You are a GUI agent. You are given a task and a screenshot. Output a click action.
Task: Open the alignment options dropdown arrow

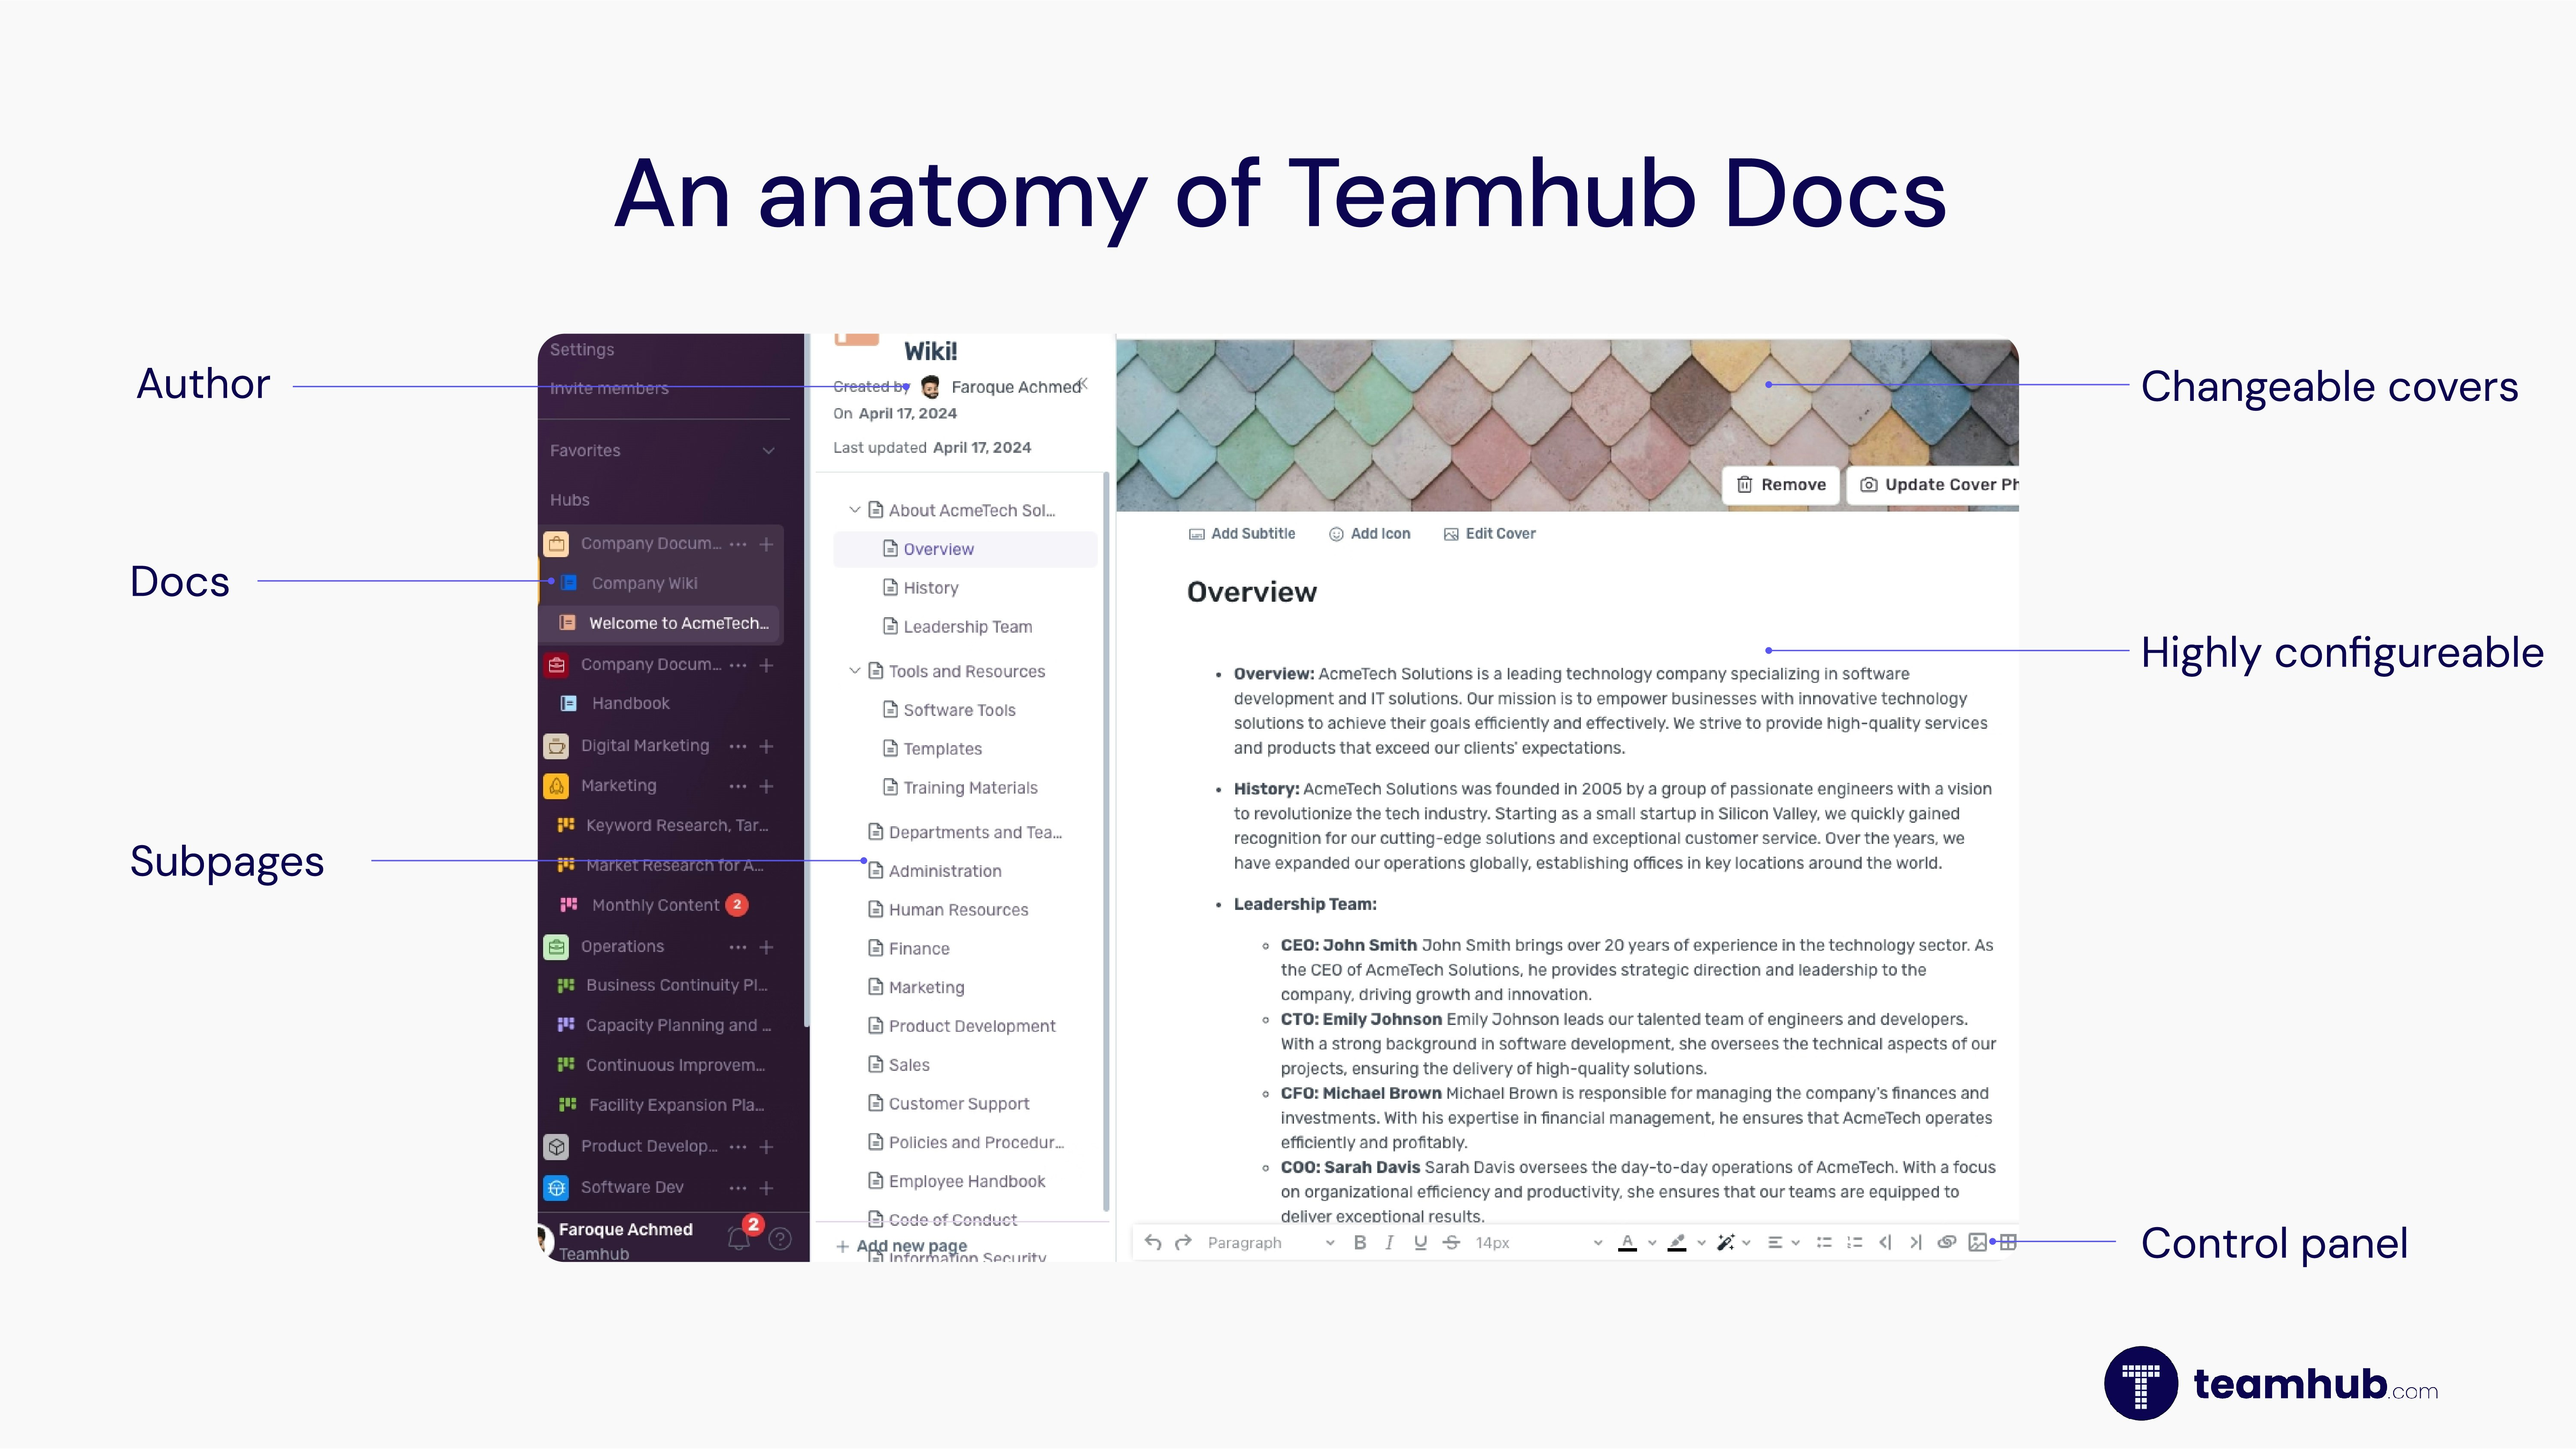coord(1796,1243)
